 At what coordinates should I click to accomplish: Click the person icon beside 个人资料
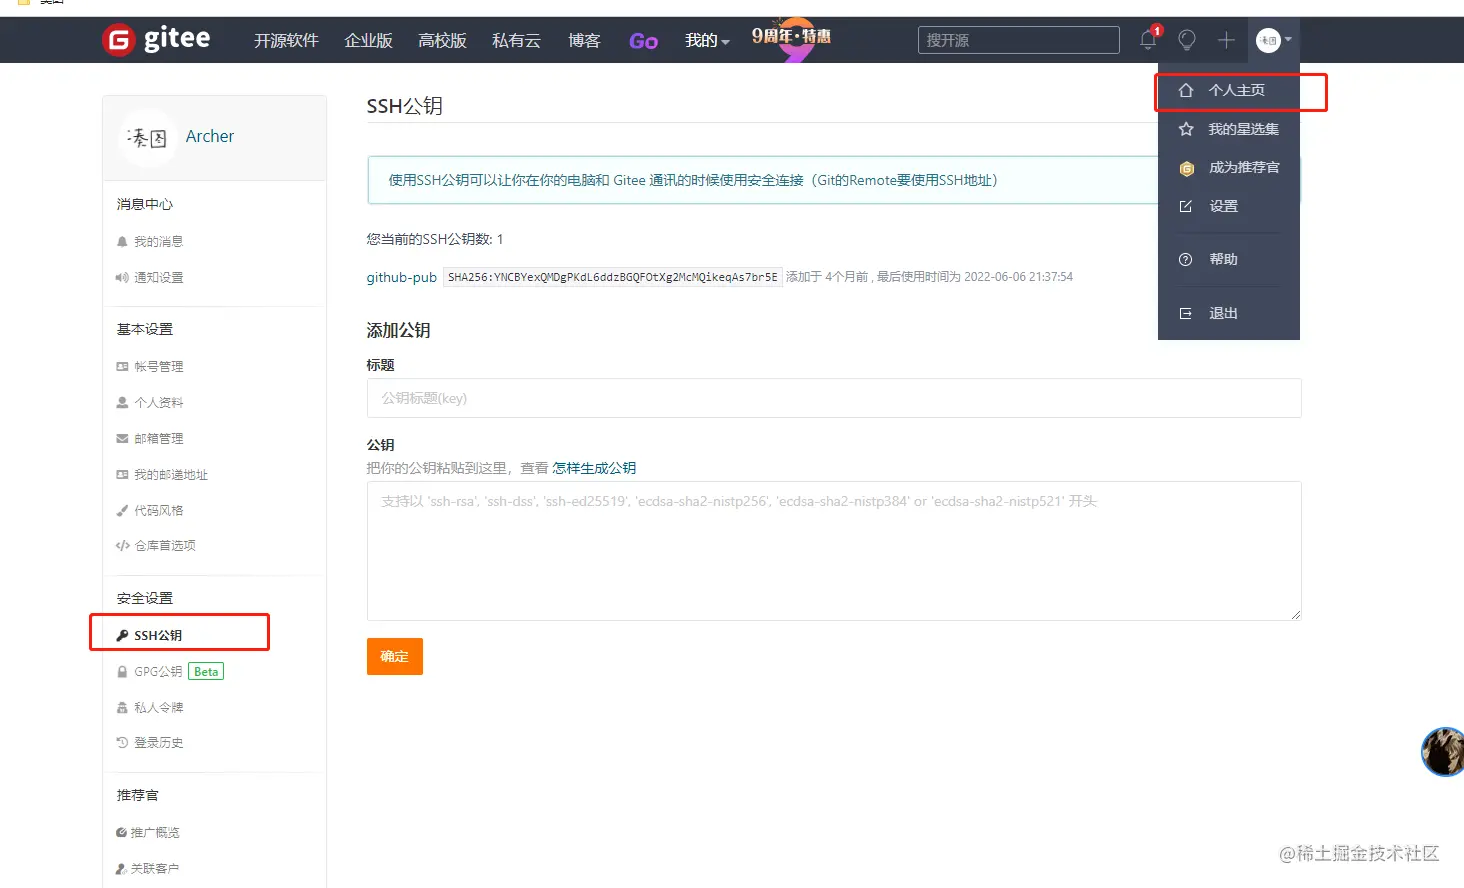pos(122,402)
